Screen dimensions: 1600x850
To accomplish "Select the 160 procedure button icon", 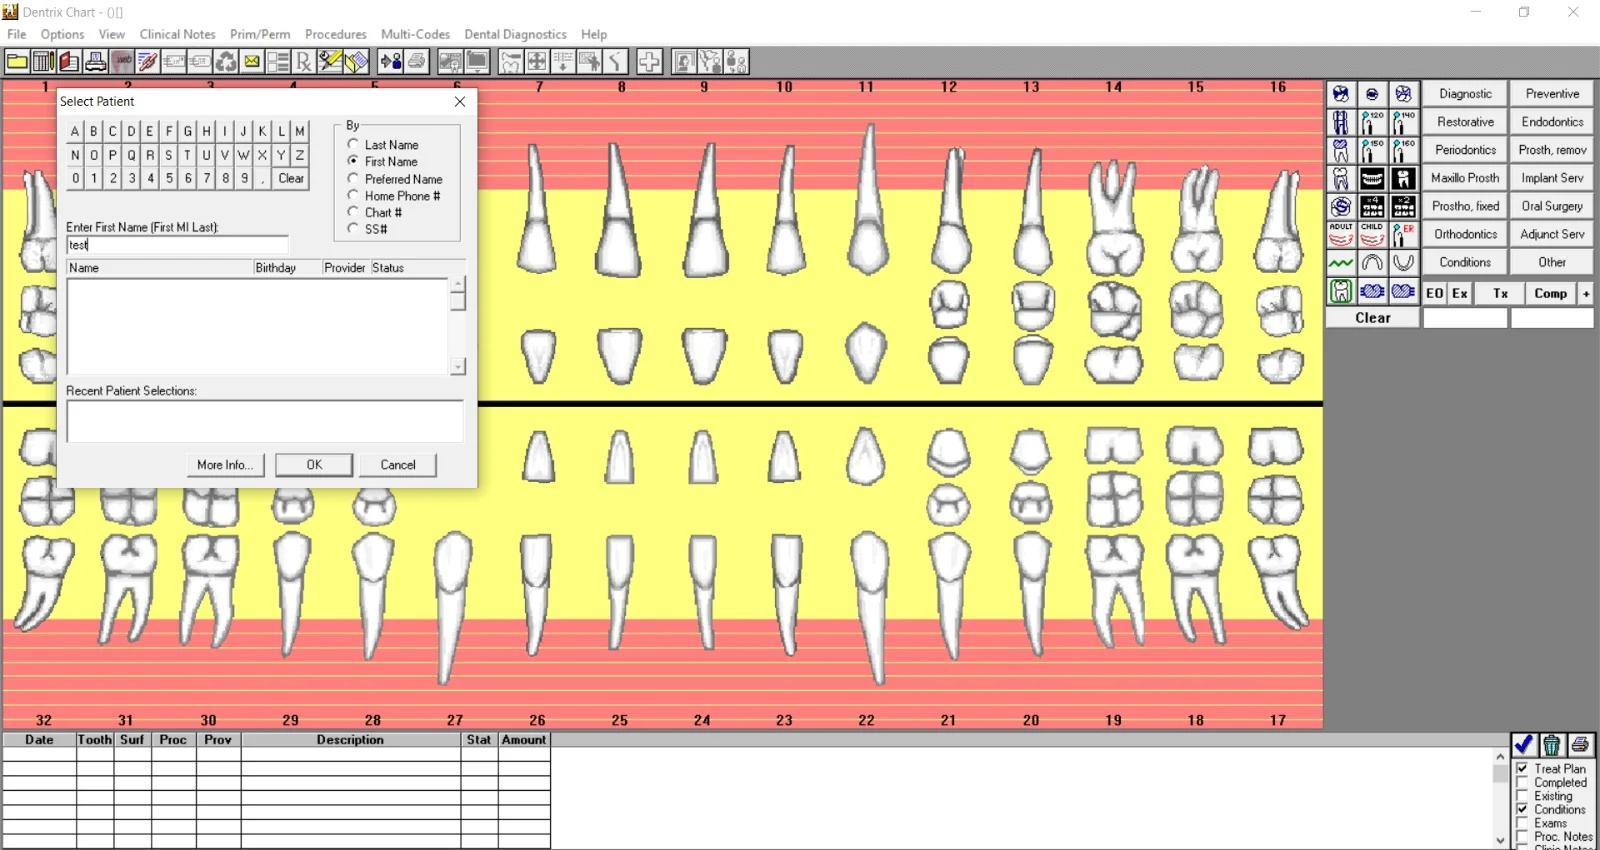I will coord(1404,150).
